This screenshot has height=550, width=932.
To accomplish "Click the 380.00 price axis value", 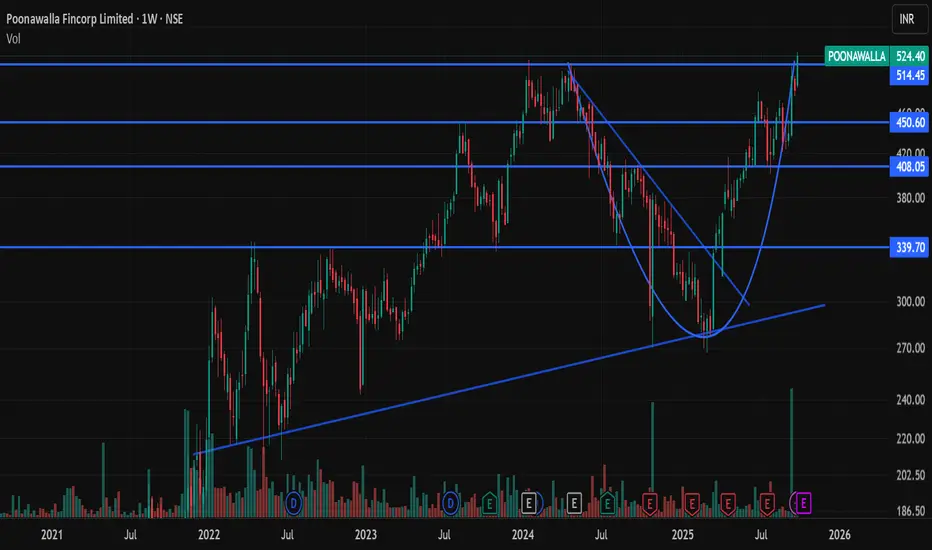I will click(x=911, y=198).
